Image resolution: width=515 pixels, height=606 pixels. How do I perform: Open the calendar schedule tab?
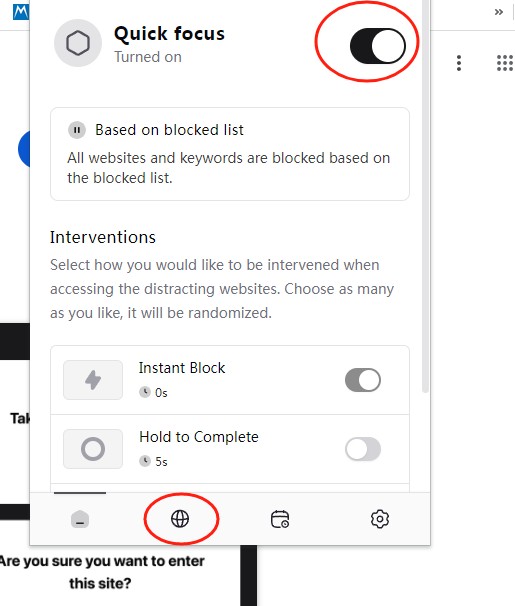pos(280,519)
